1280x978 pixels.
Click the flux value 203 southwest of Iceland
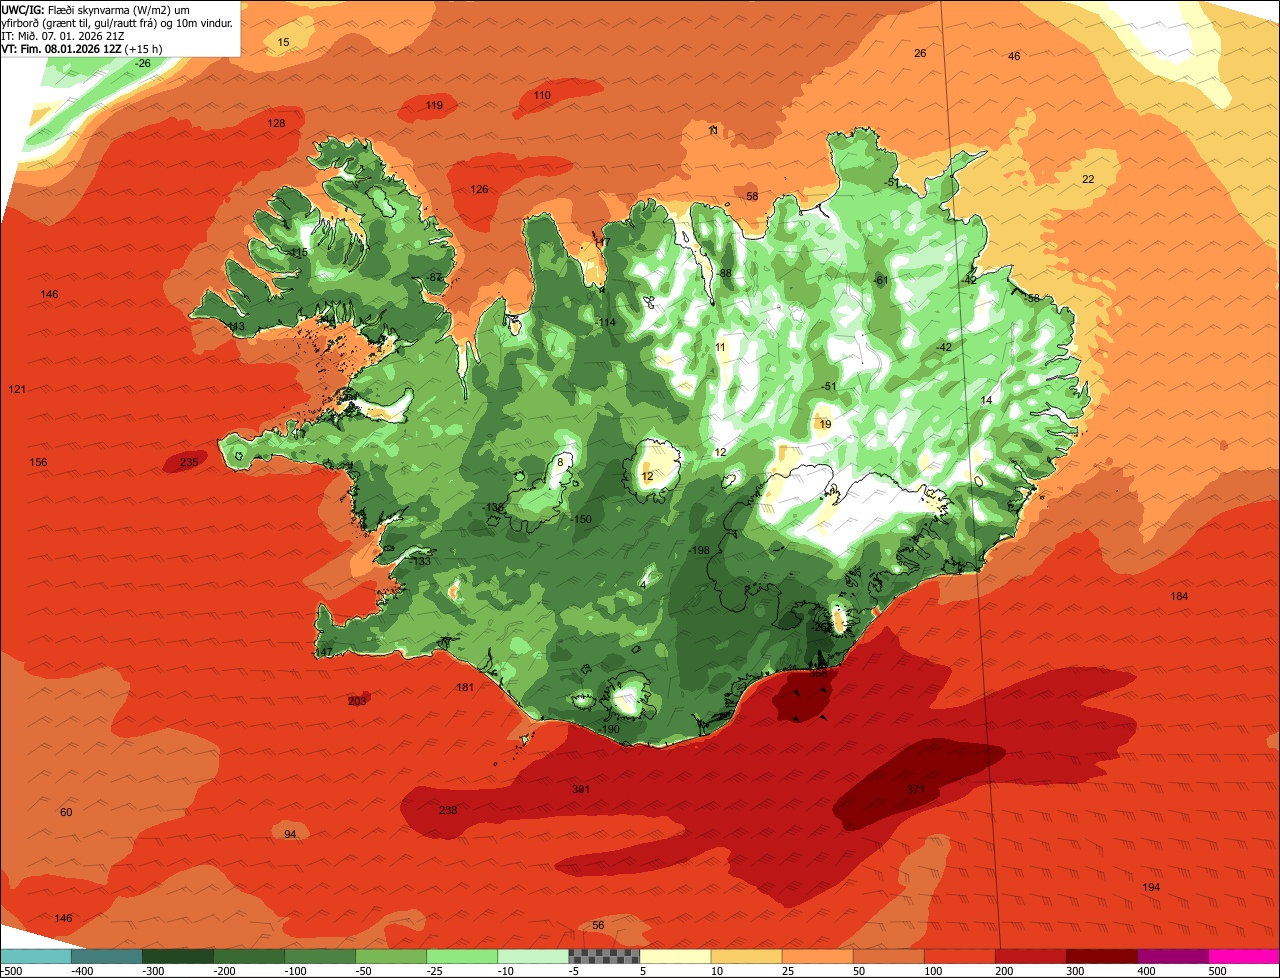(x=357, y=701)
